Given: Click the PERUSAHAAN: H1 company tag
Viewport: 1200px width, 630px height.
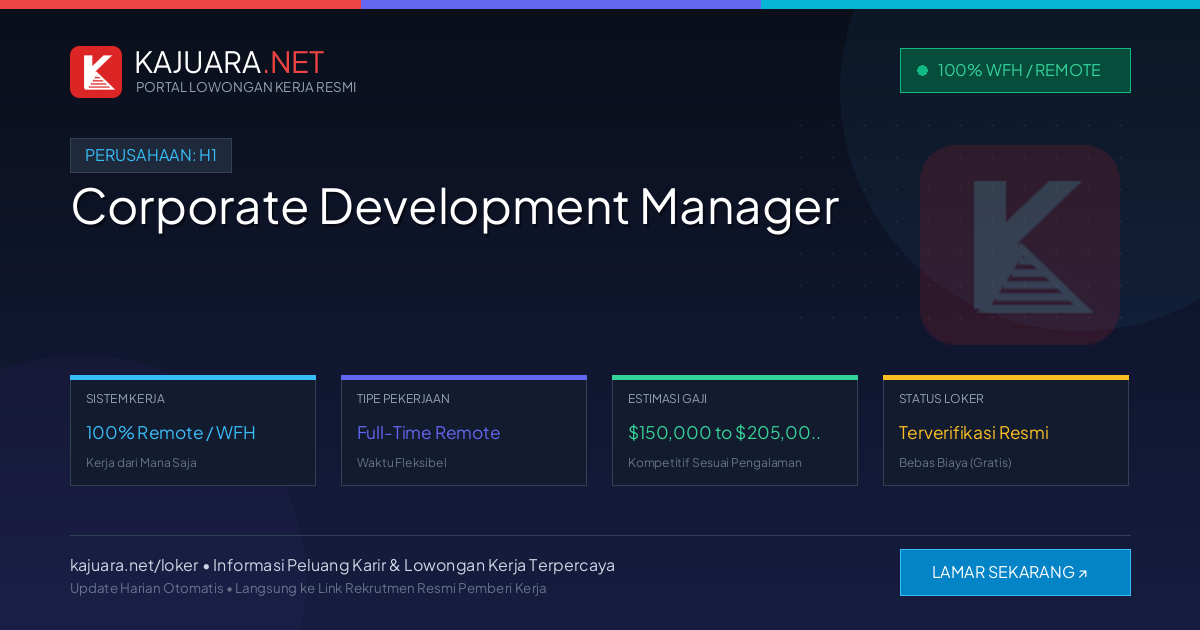Looking at the screenshot, I should pyautogui.click(x=151, y=155).
